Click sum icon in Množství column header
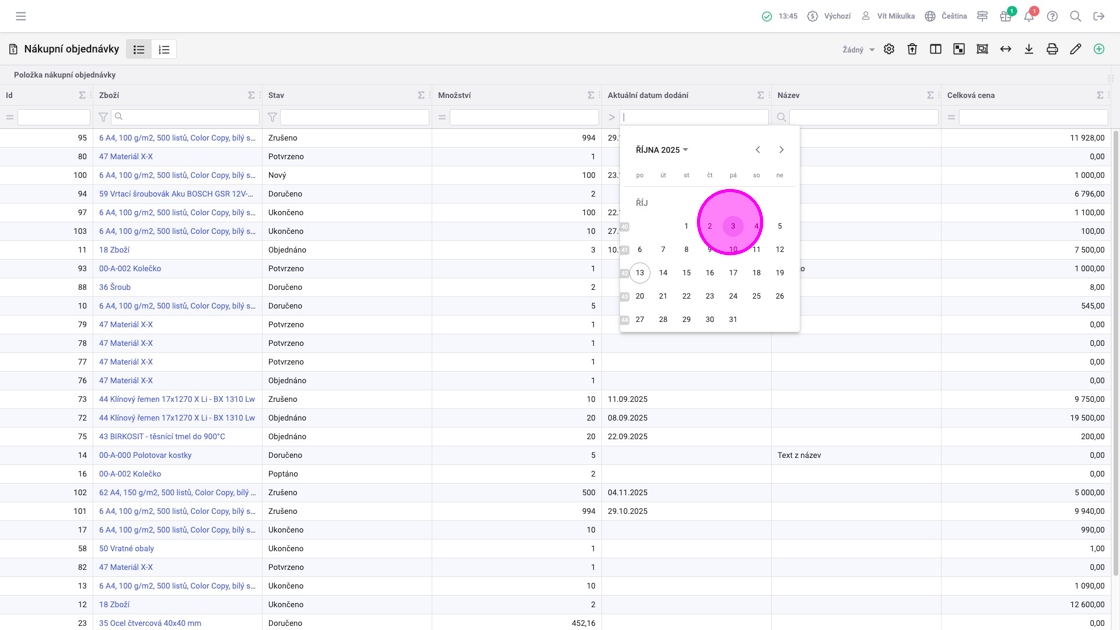Viewport: 1120px width, 630px height. coord(591,95)
